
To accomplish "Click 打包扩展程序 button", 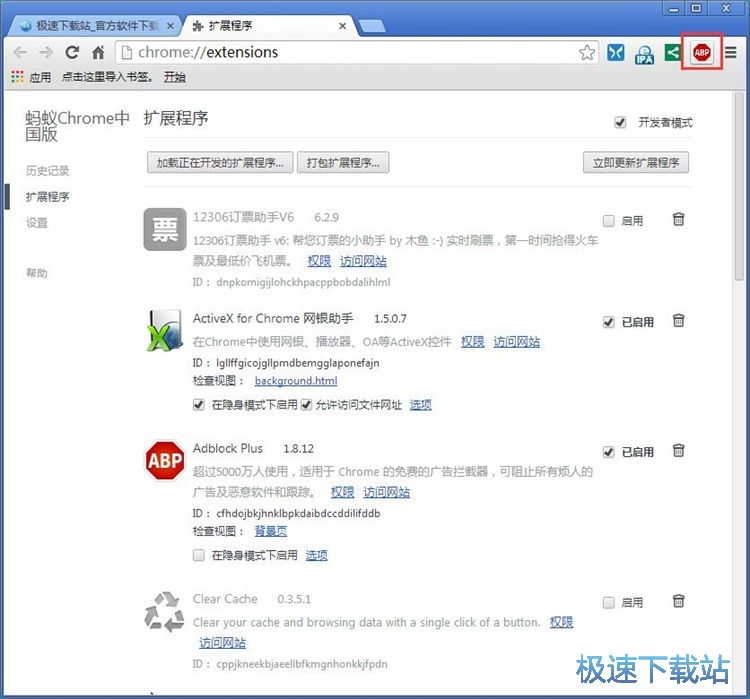I will tap(343, 163).
